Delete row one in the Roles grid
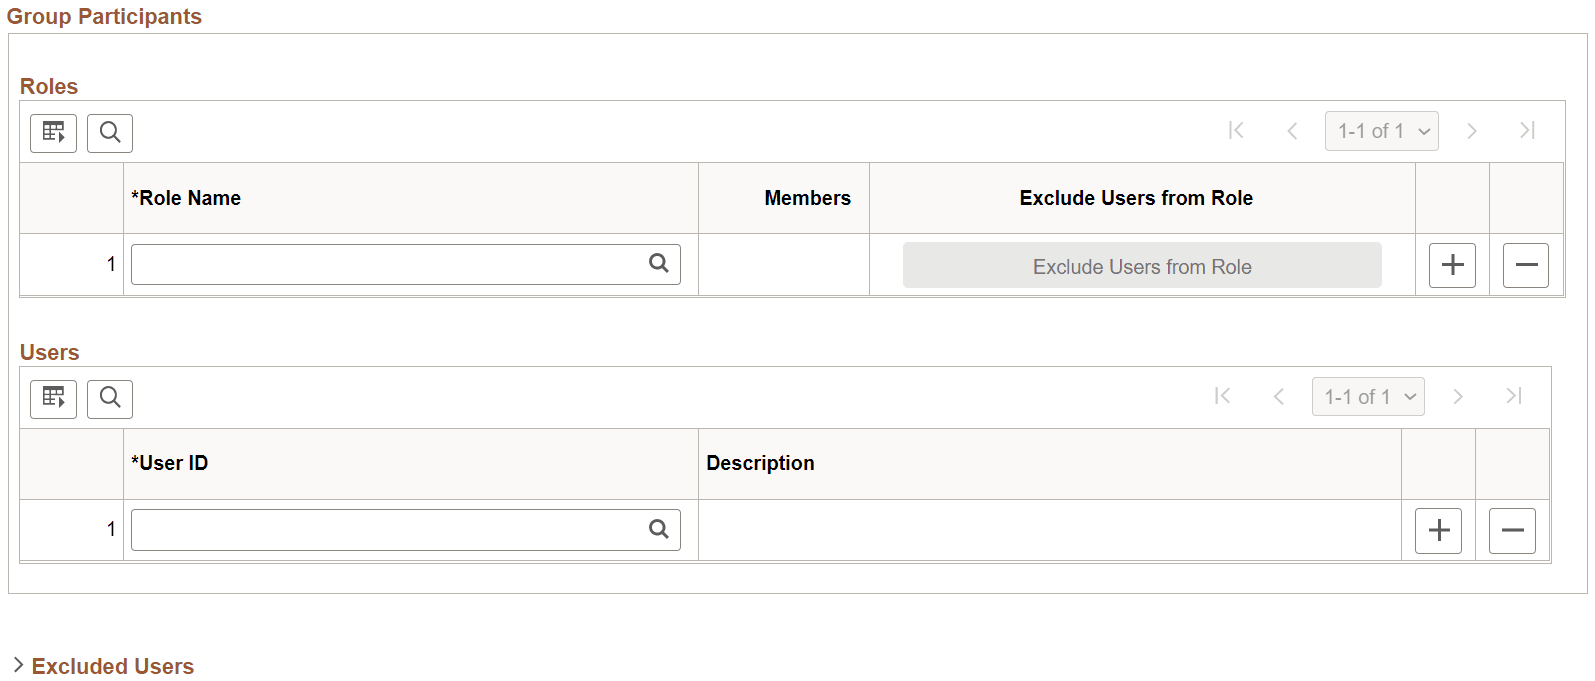This screenshot has height=681, width=1595. (x=1526, y=265)
